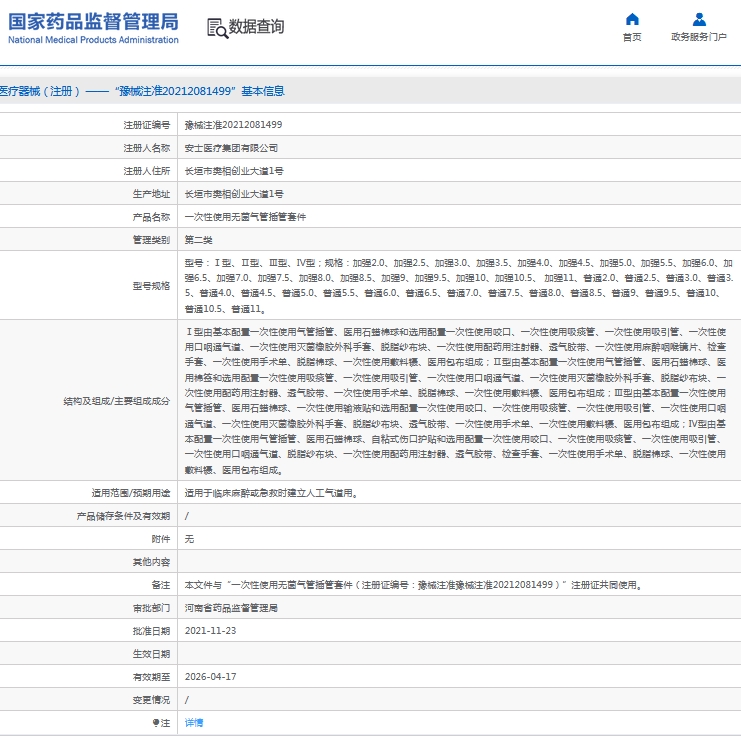
Task: Click the 适用范围/预期用途 row label
Action: (x=131, y=493)
